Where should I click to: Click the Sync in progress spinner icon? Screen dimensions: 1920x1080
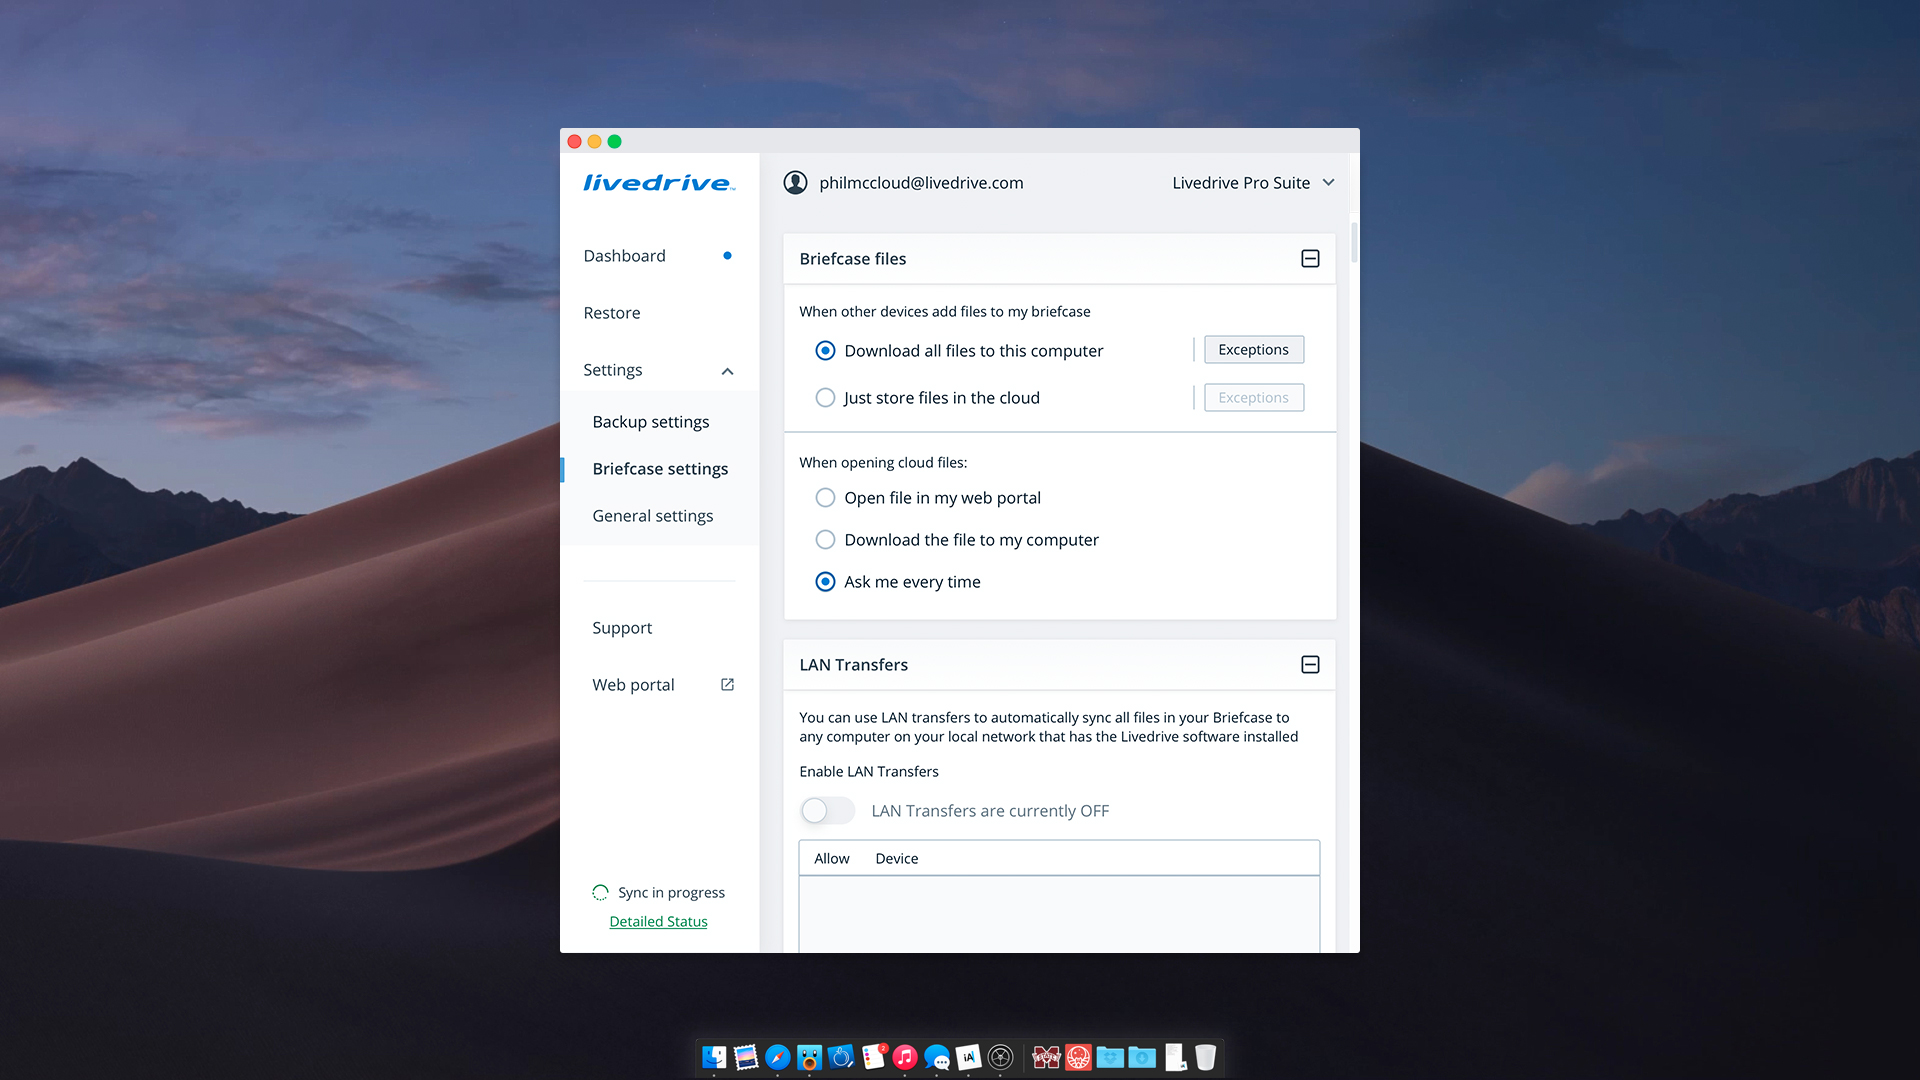(600, 892)
